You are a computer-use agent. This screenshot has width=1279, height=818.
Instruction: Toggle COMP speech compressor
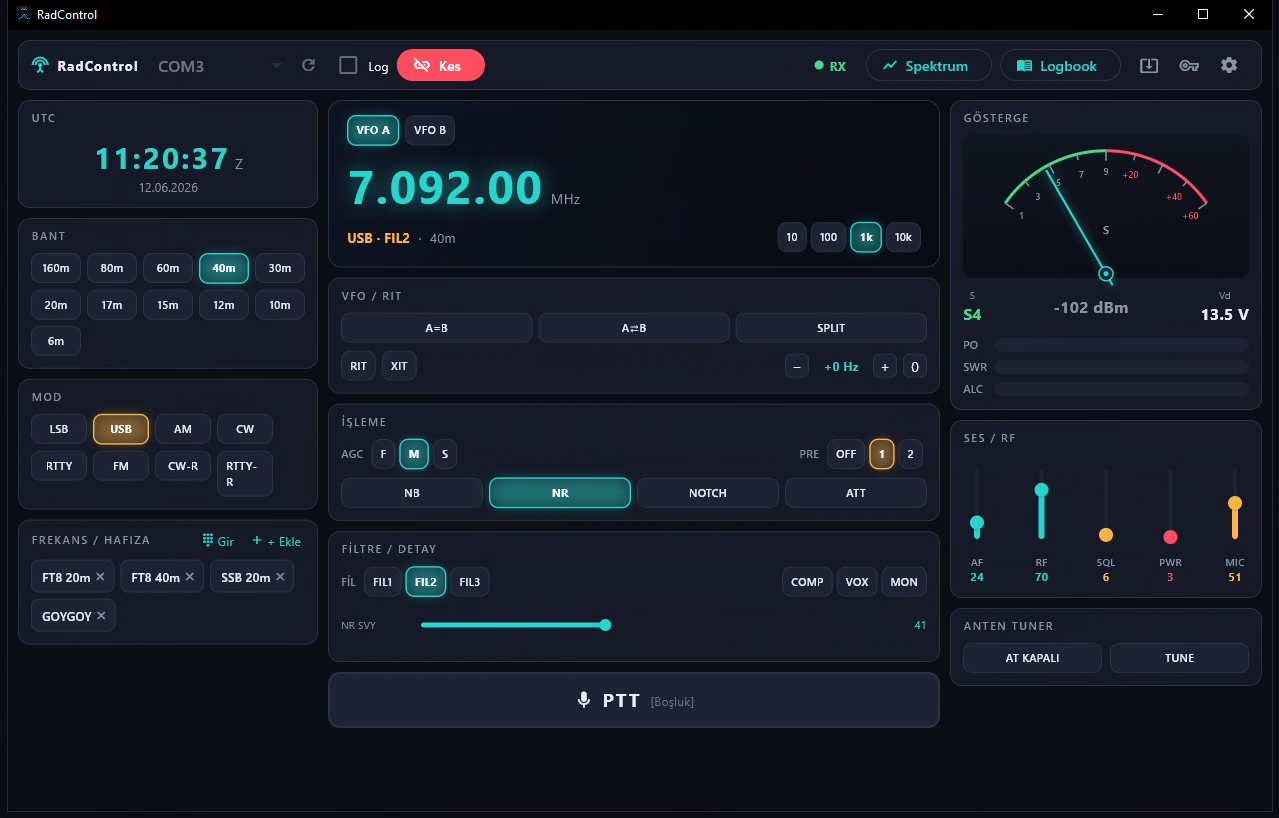[x=807, y=582]
